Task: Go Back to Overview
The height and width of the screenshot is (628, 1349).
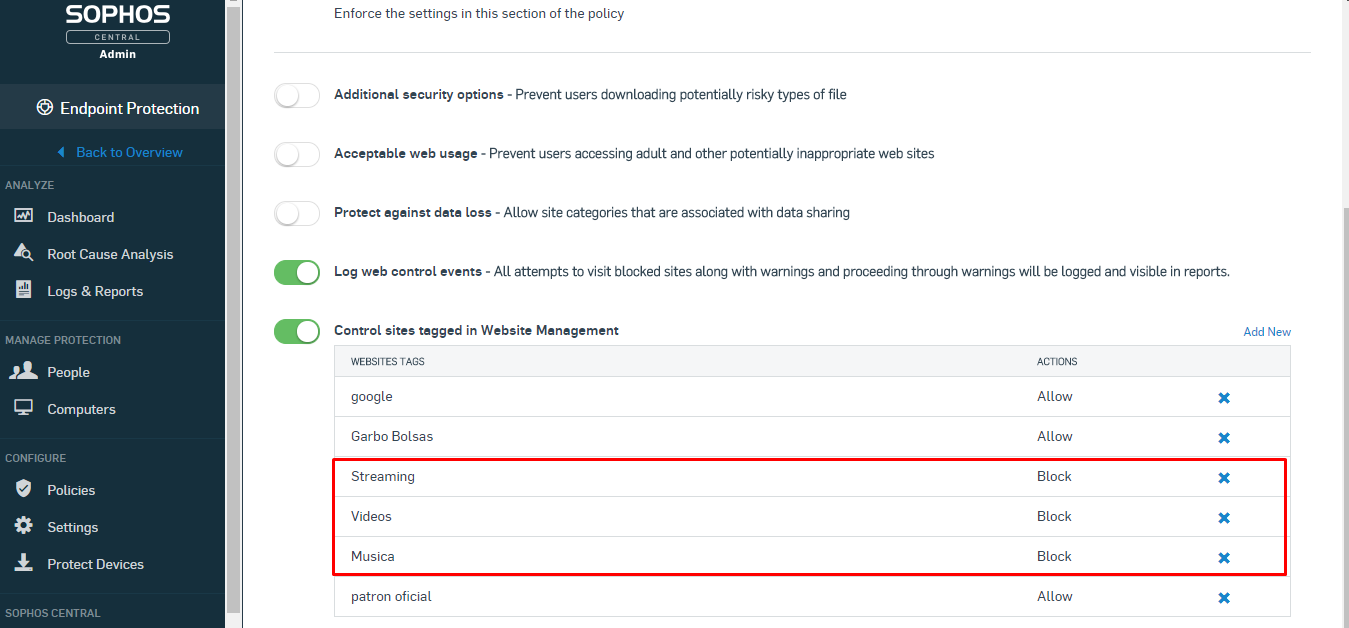Action: pyautogui.click(x=120, y=152)
